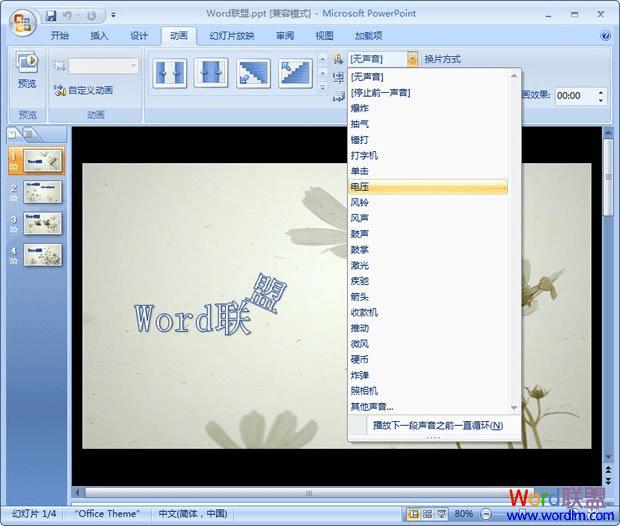The height and width of the screenshot is (526, 620).
Task: Save the presentation with the floppy icon
Action: tap(51, 16)
